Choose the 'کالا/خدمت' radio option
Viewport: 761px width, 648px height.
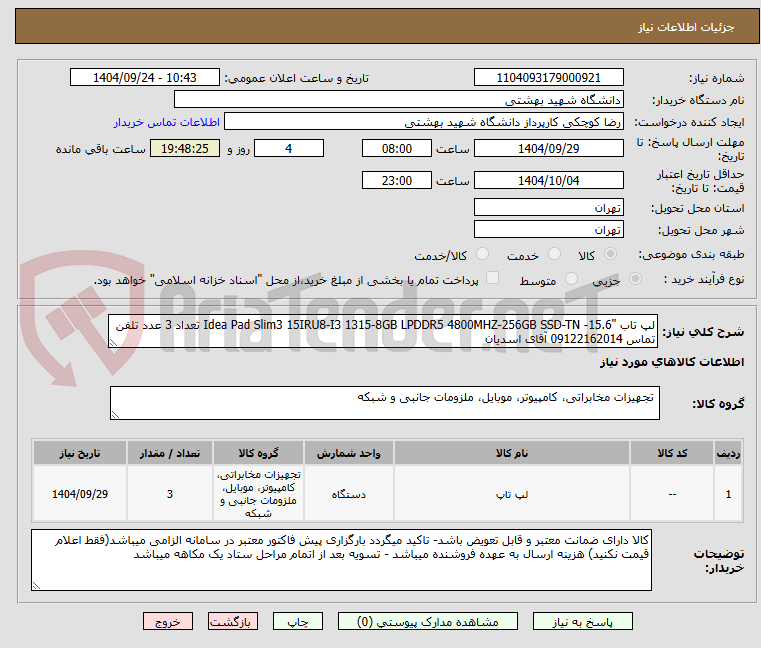point(483,255)
